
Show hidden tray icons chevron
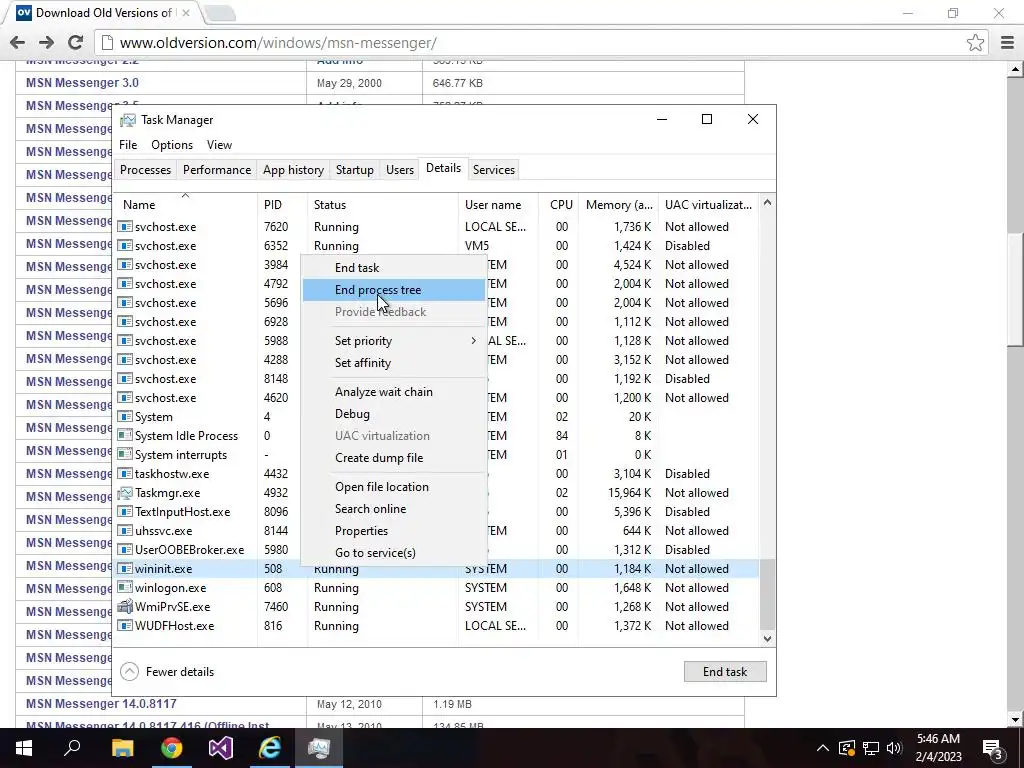(823, 748)
